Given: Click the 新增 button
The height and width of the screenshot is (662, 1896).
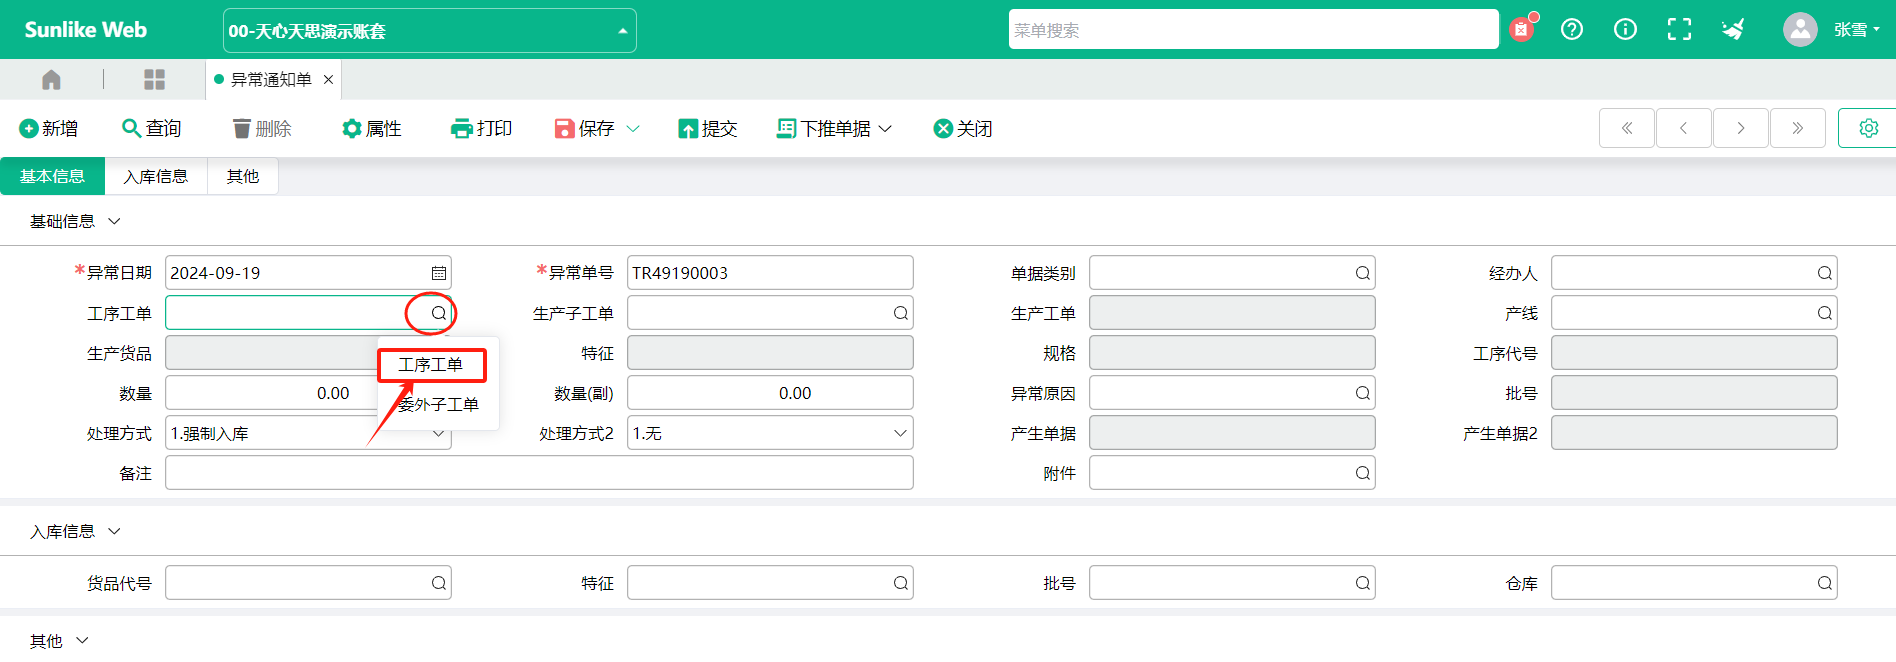Looking at the screenshot, I should (x=49, y=128).
